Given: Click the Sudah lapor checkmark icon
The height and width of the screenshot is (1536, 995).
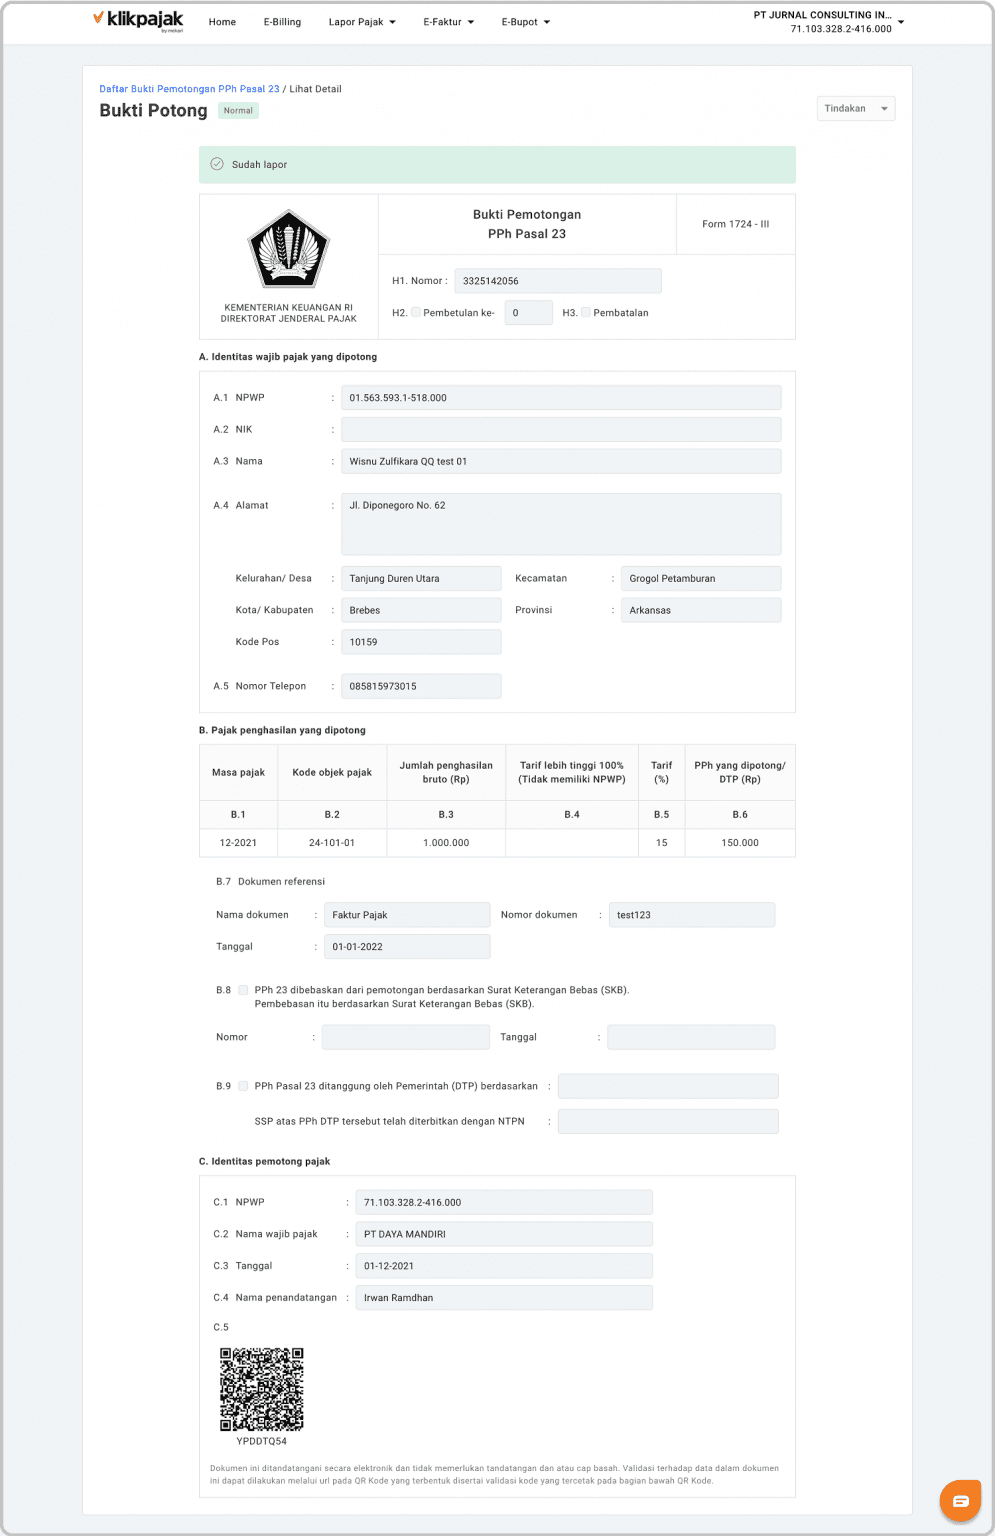Looking at the screenshot, I should click(x=217, y=164).
